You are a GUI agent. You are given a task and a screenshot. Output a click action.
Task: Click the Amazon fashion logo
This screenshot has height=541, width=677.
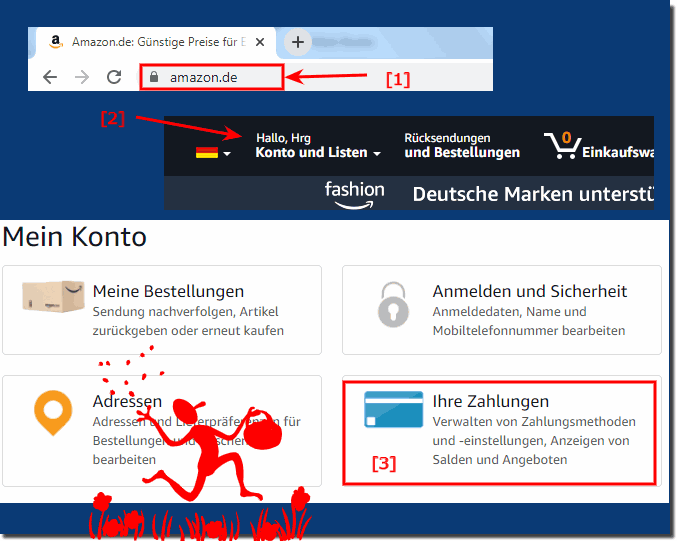coord(354,194)
